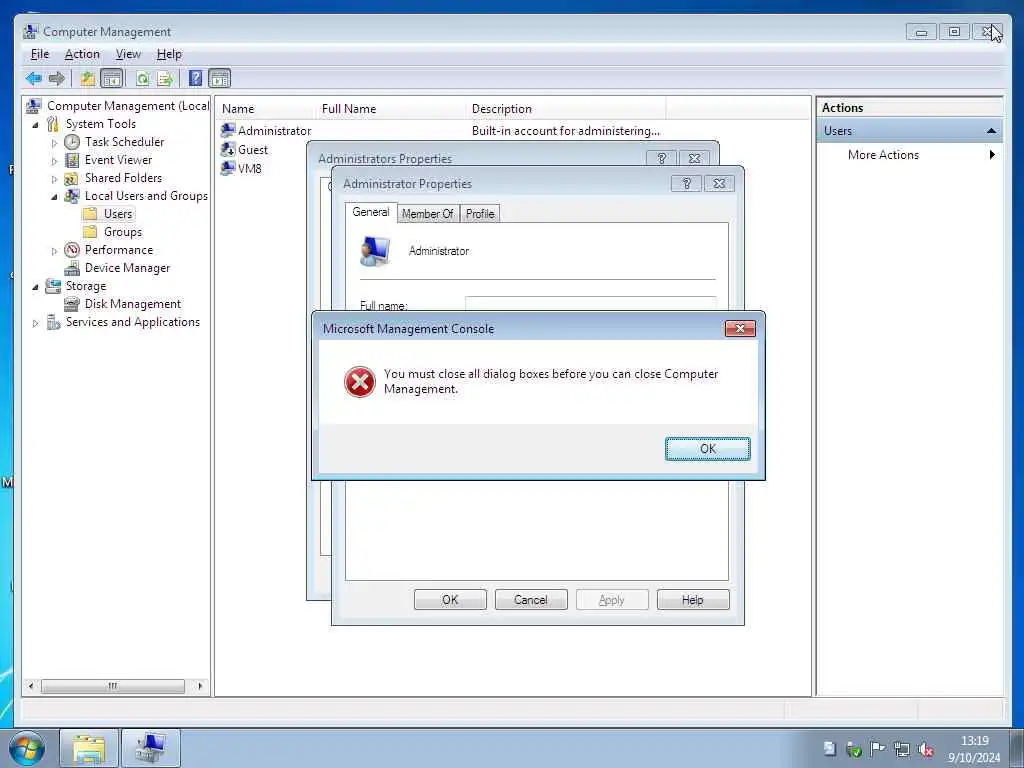This screenshot has height=768, width=1024.
Task: Expand the Task Scheduler tree node
Action: [54, 142]
